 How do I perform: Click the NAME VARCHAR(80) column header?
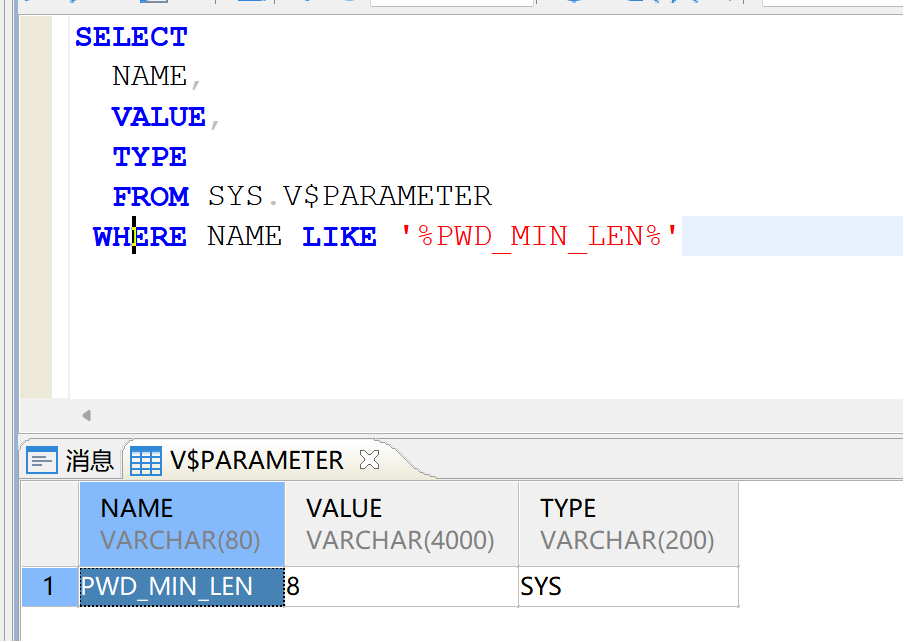tap(182, 524)
